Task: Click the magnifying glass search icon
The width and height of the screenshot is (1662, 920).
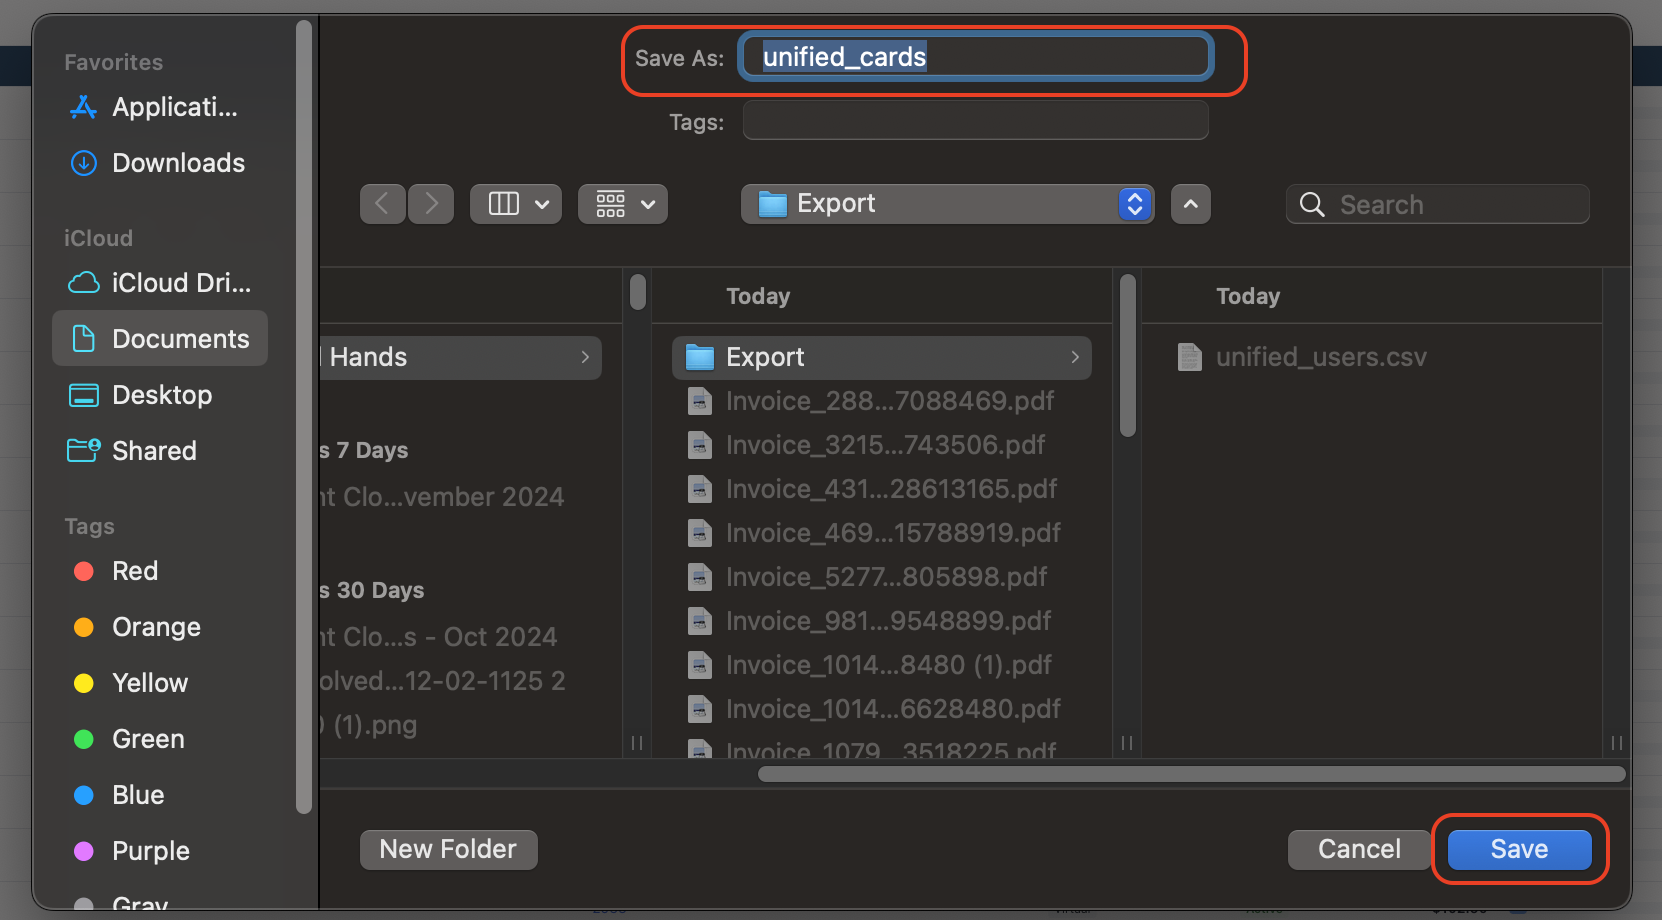Action: pyautogui.click(x=1312, y=205)
